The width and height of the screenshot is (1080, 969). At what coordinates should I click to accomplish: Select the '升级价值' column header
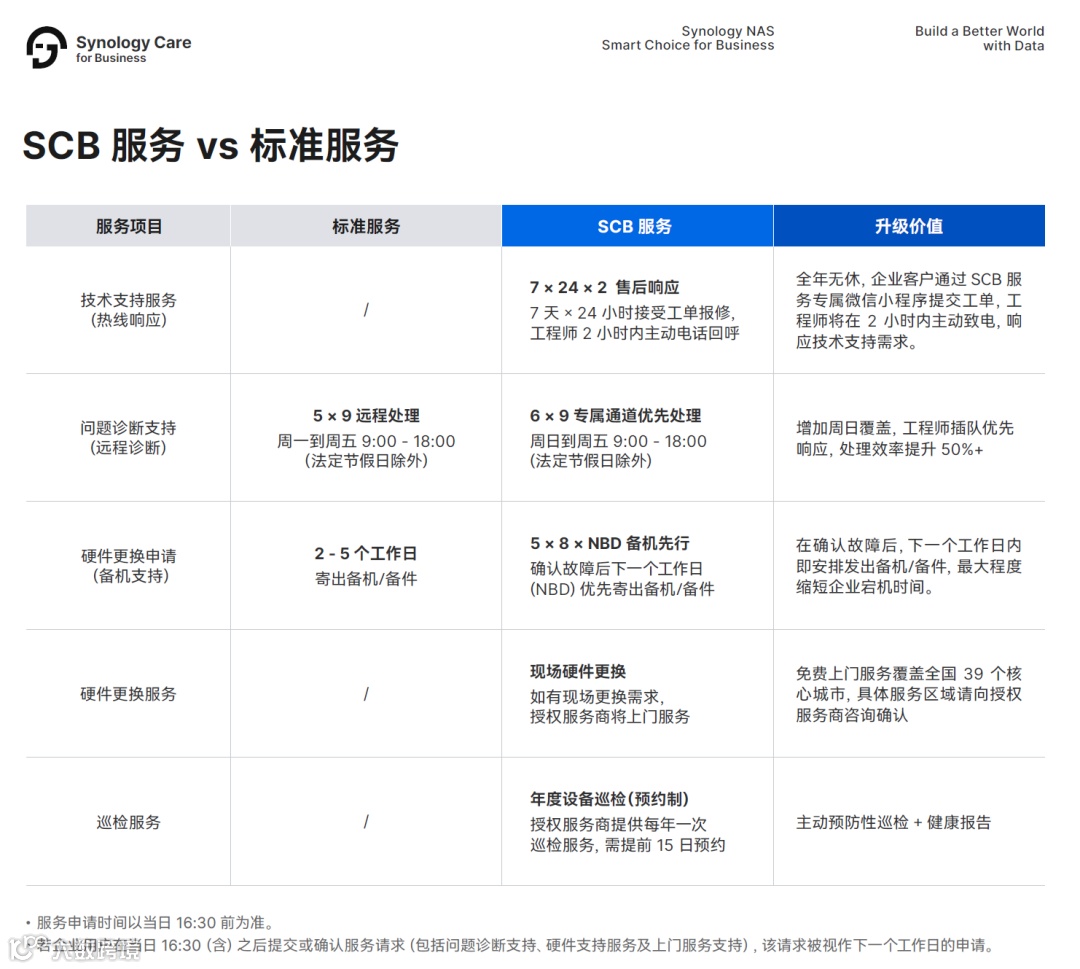(x=909, y=226)
